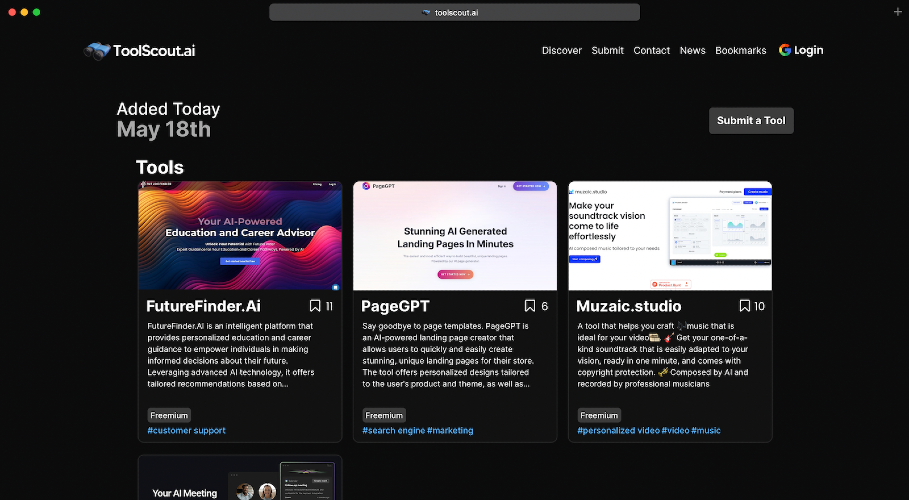Click Freemium tag on PageGPT card
Image resolution: width=909 pixels, height=500 pixels.
pos(384,415)
